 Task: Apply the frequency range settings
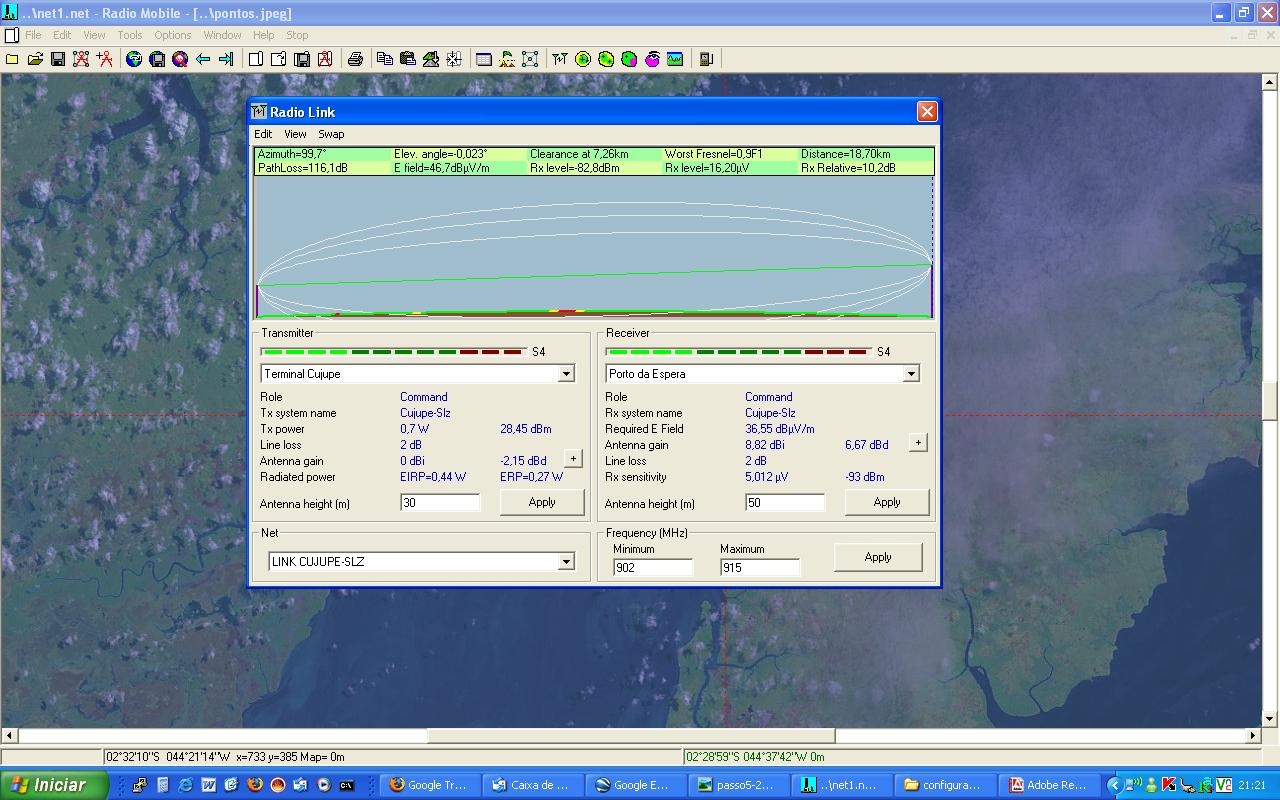coord(878,557)
